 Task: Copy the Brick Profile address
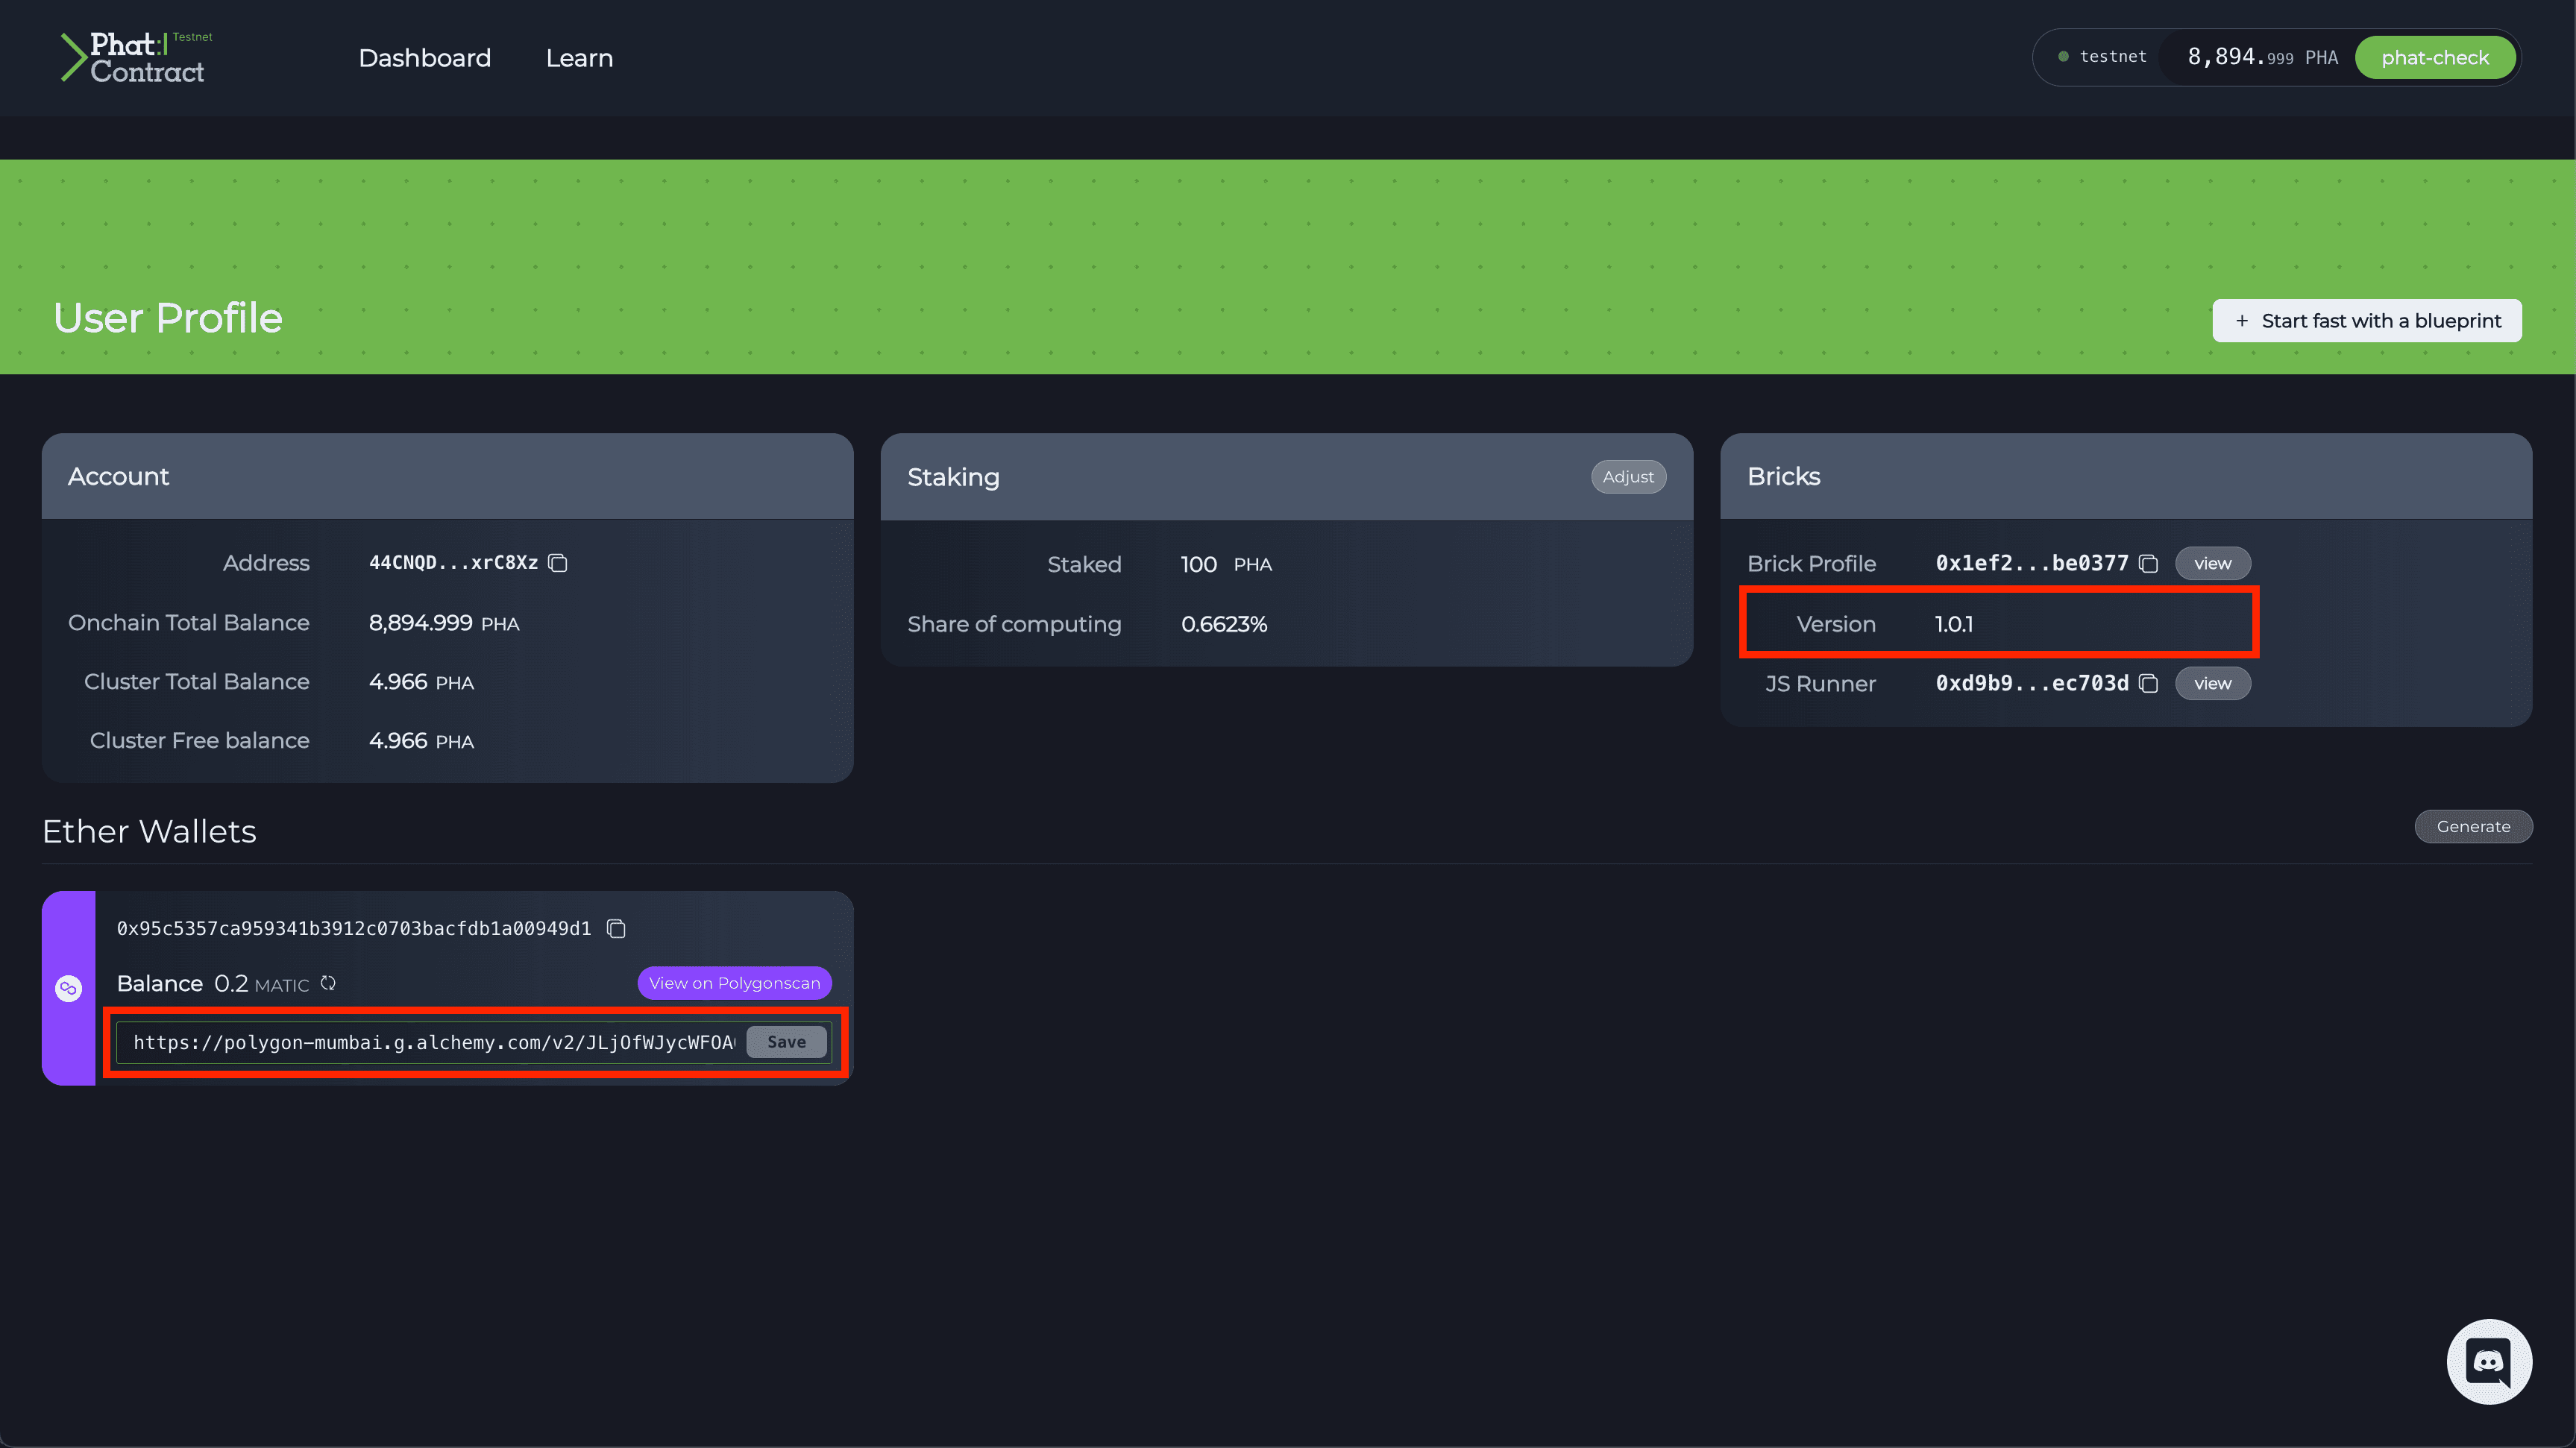click(x=2148, y=563)
